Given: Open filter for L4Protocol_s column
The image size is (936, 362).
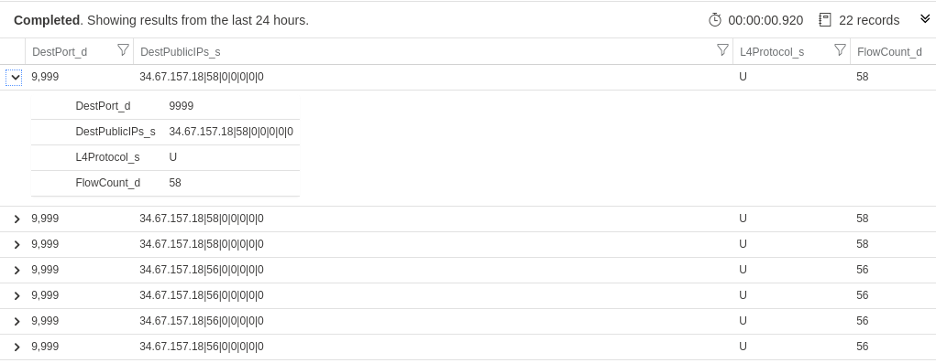Looking at the screenshot, I should (x=840, y=50).
